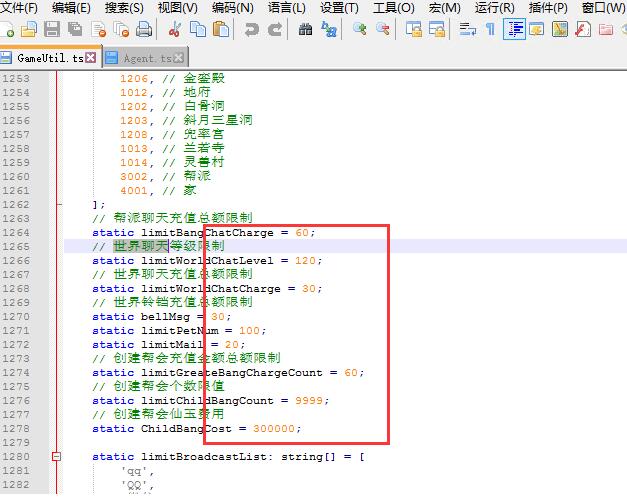Viewport: 627px width, 500px height.
Task: Open the 语言(L) language menu
Action: click(x=287, y=8)
